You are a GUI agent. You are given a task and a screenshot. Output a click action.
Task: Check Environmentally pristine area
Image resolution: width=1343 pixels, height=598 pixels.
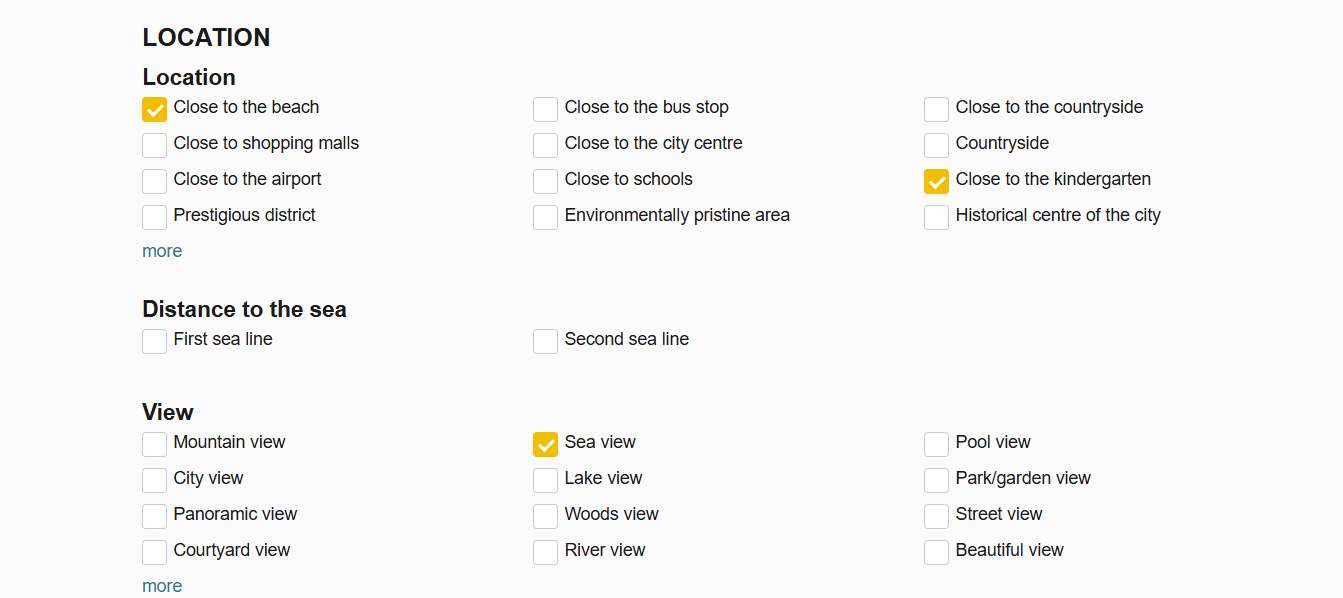coord(545,217)
